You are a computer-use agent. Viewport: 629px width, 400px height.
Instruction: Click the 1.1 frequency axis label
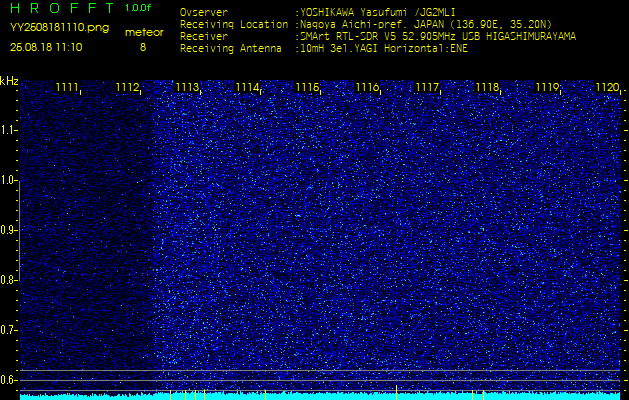[8, 130]
